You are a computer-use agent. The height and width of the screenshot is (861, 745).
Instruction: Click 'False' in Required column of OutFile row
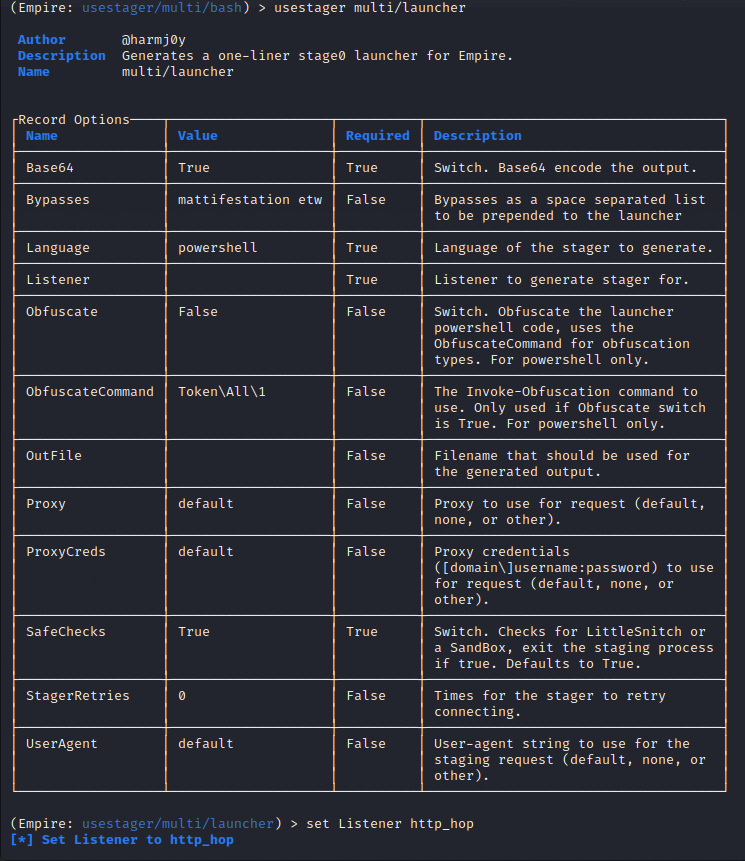366,456
